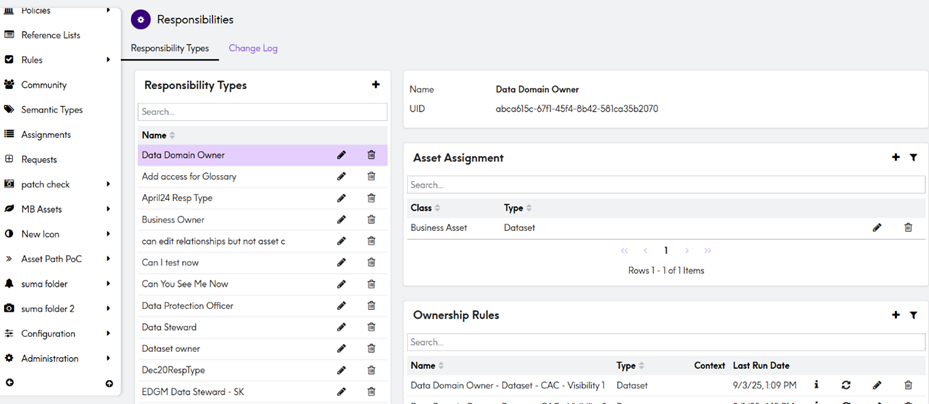Open Reference Lists from the sidebar
Screen dimensions: 929x404
tap(50, 35)
